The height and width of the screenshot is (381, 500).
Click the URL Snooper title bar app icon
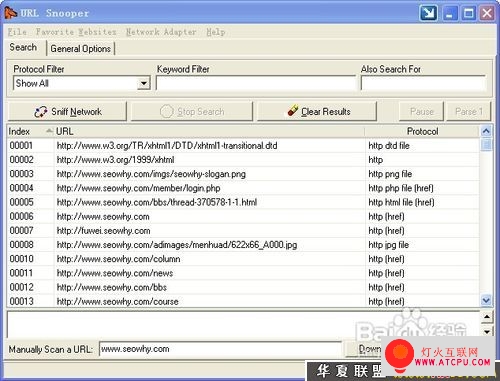pyautogui.click(x=11, y=13)
